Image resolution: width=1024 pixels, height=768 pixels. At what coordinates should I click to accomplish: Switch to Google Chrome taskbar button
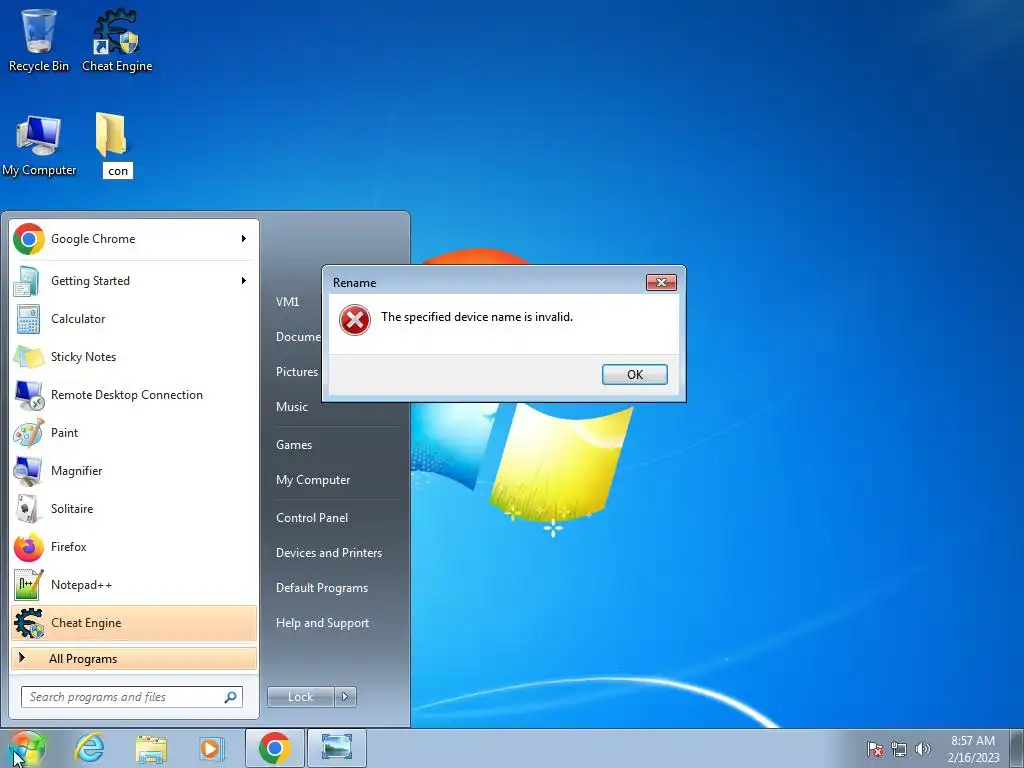pos(274,748)
